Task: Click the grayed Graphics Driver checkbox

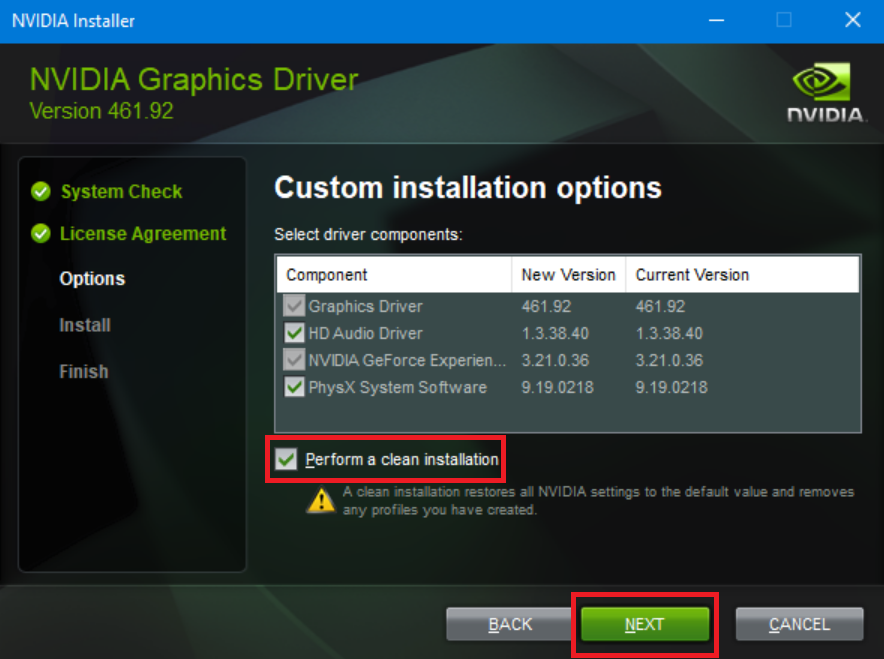Action: 294,306
